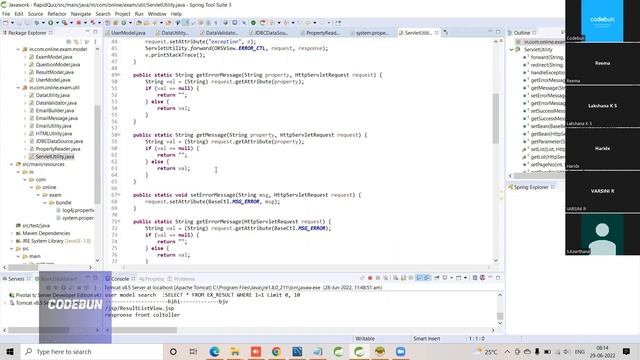Collapse All in Package Explorer toolbar
This screenshot has width=640, height=360.
click(69, 41)
